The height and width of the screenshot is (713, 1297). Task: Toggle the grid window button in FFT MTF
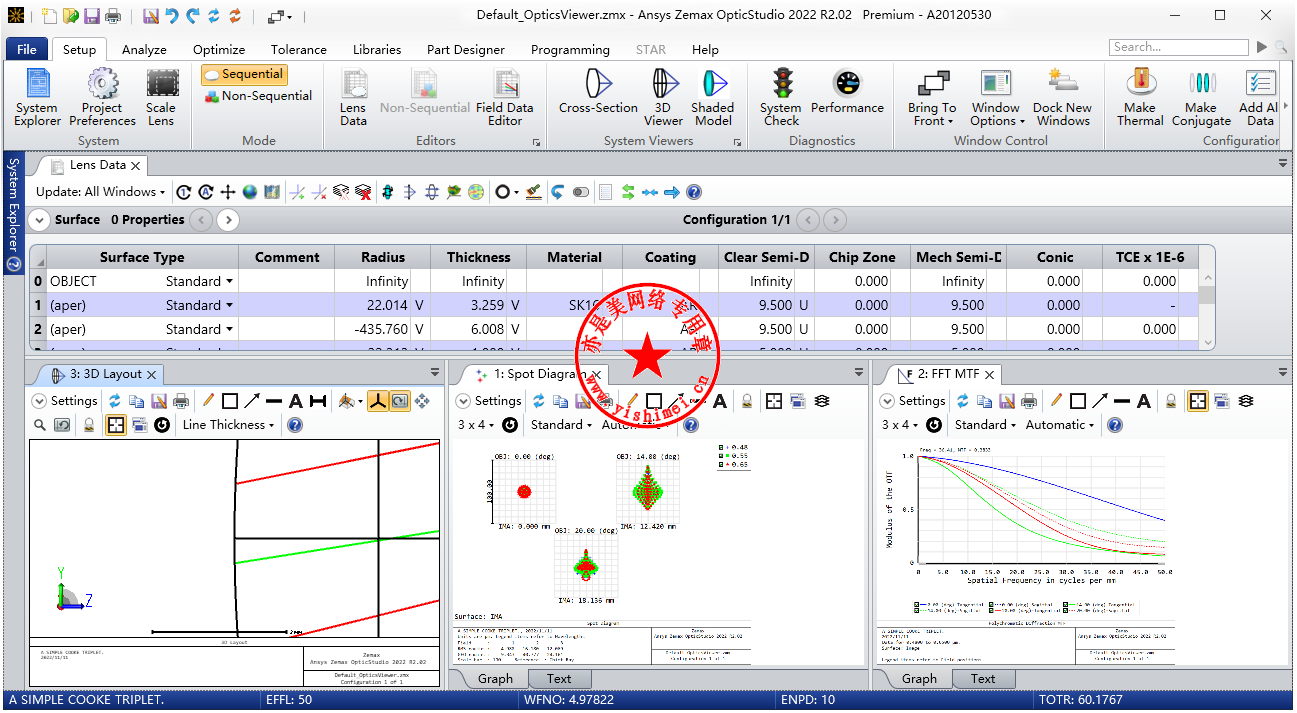point(1198,401)
